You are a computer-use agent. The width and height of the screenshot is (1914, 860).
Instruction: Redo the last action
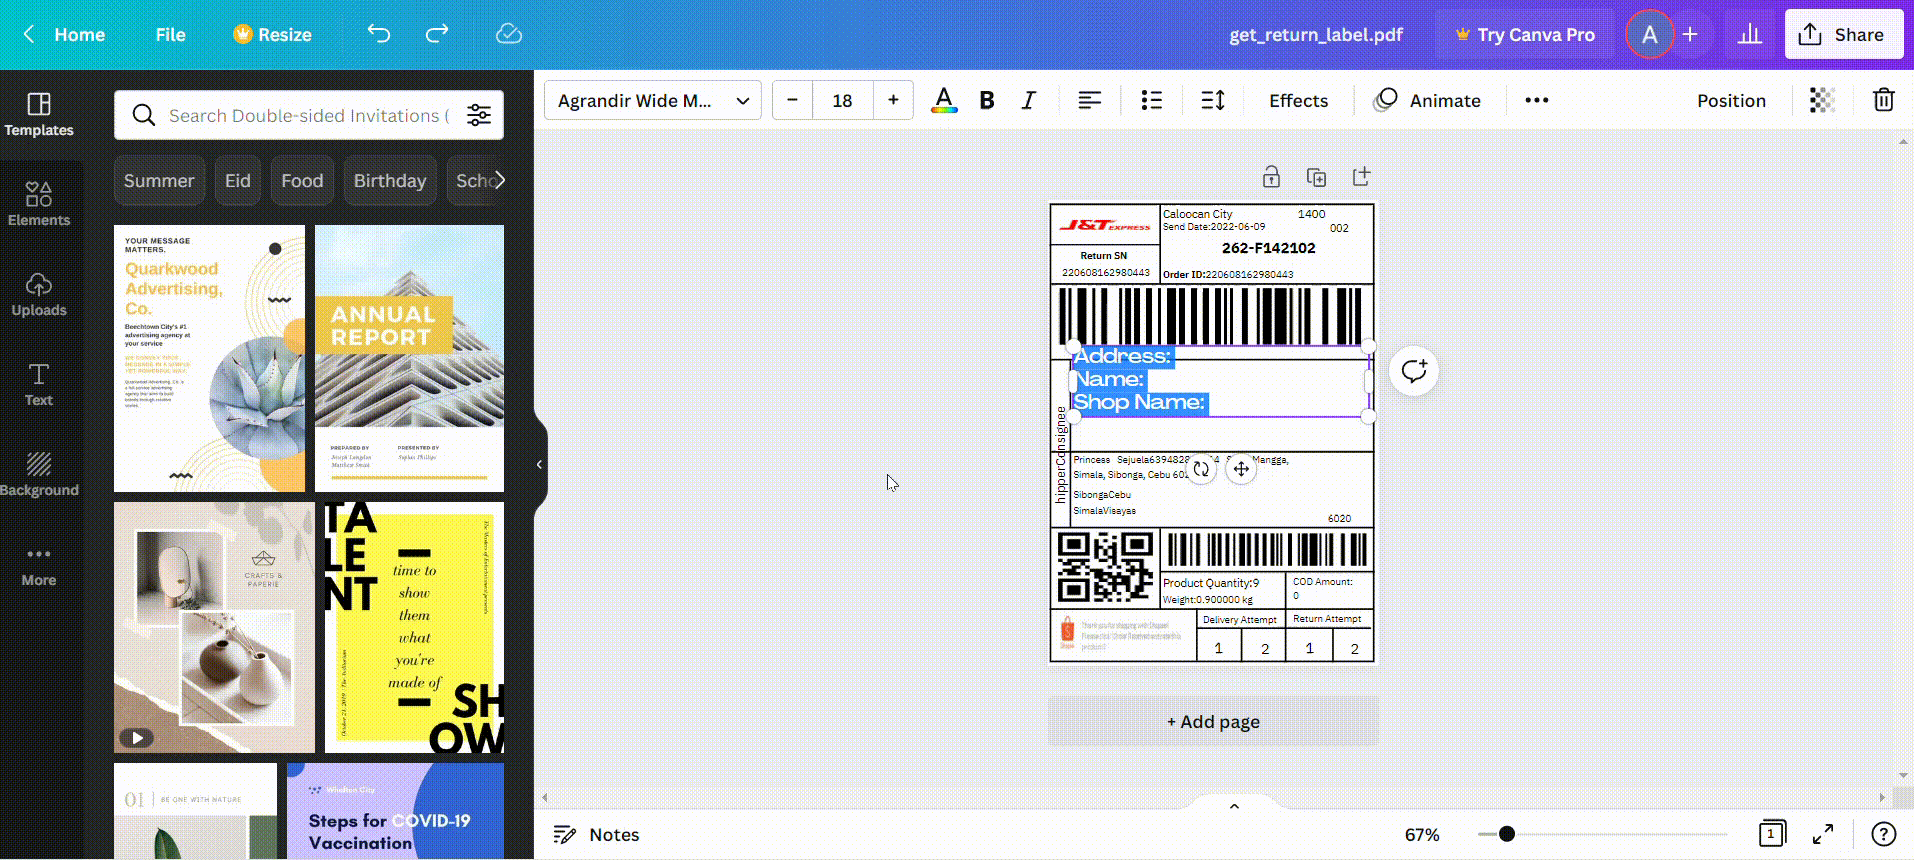tap(437, 34)
